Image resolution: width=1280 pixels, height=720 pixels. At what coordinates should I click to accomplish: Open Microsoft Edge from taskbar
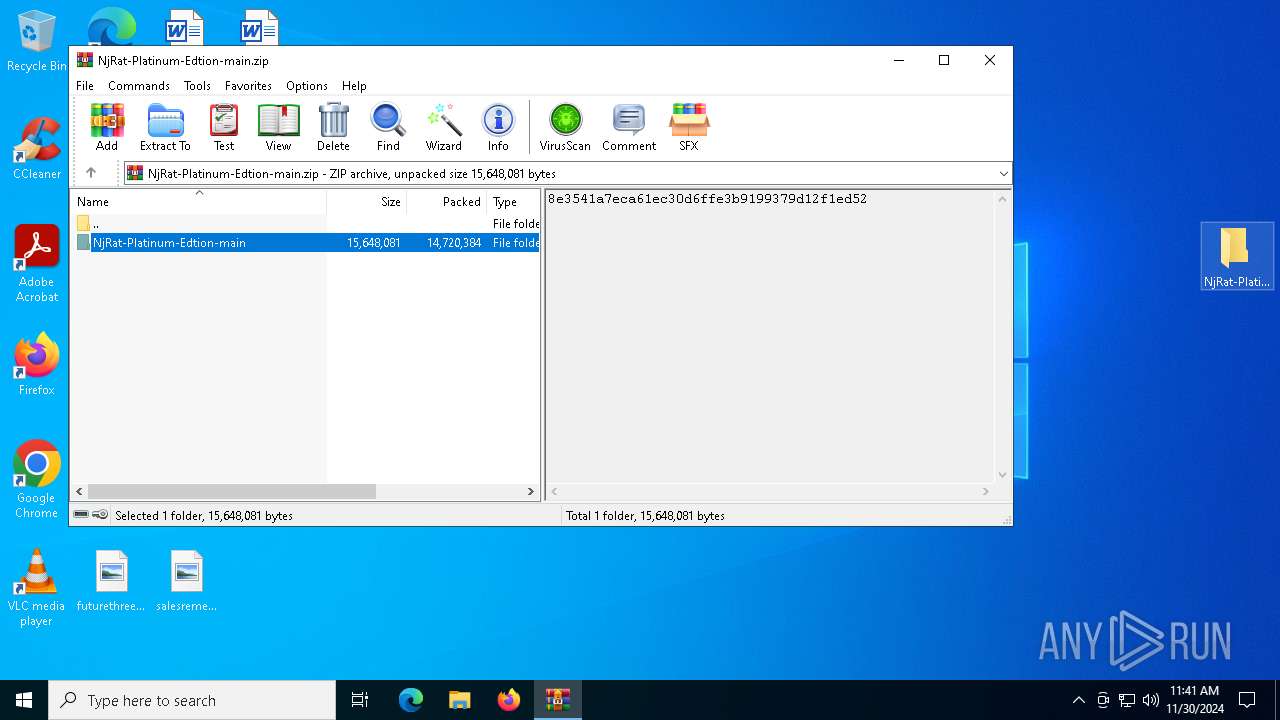(411, 700)
